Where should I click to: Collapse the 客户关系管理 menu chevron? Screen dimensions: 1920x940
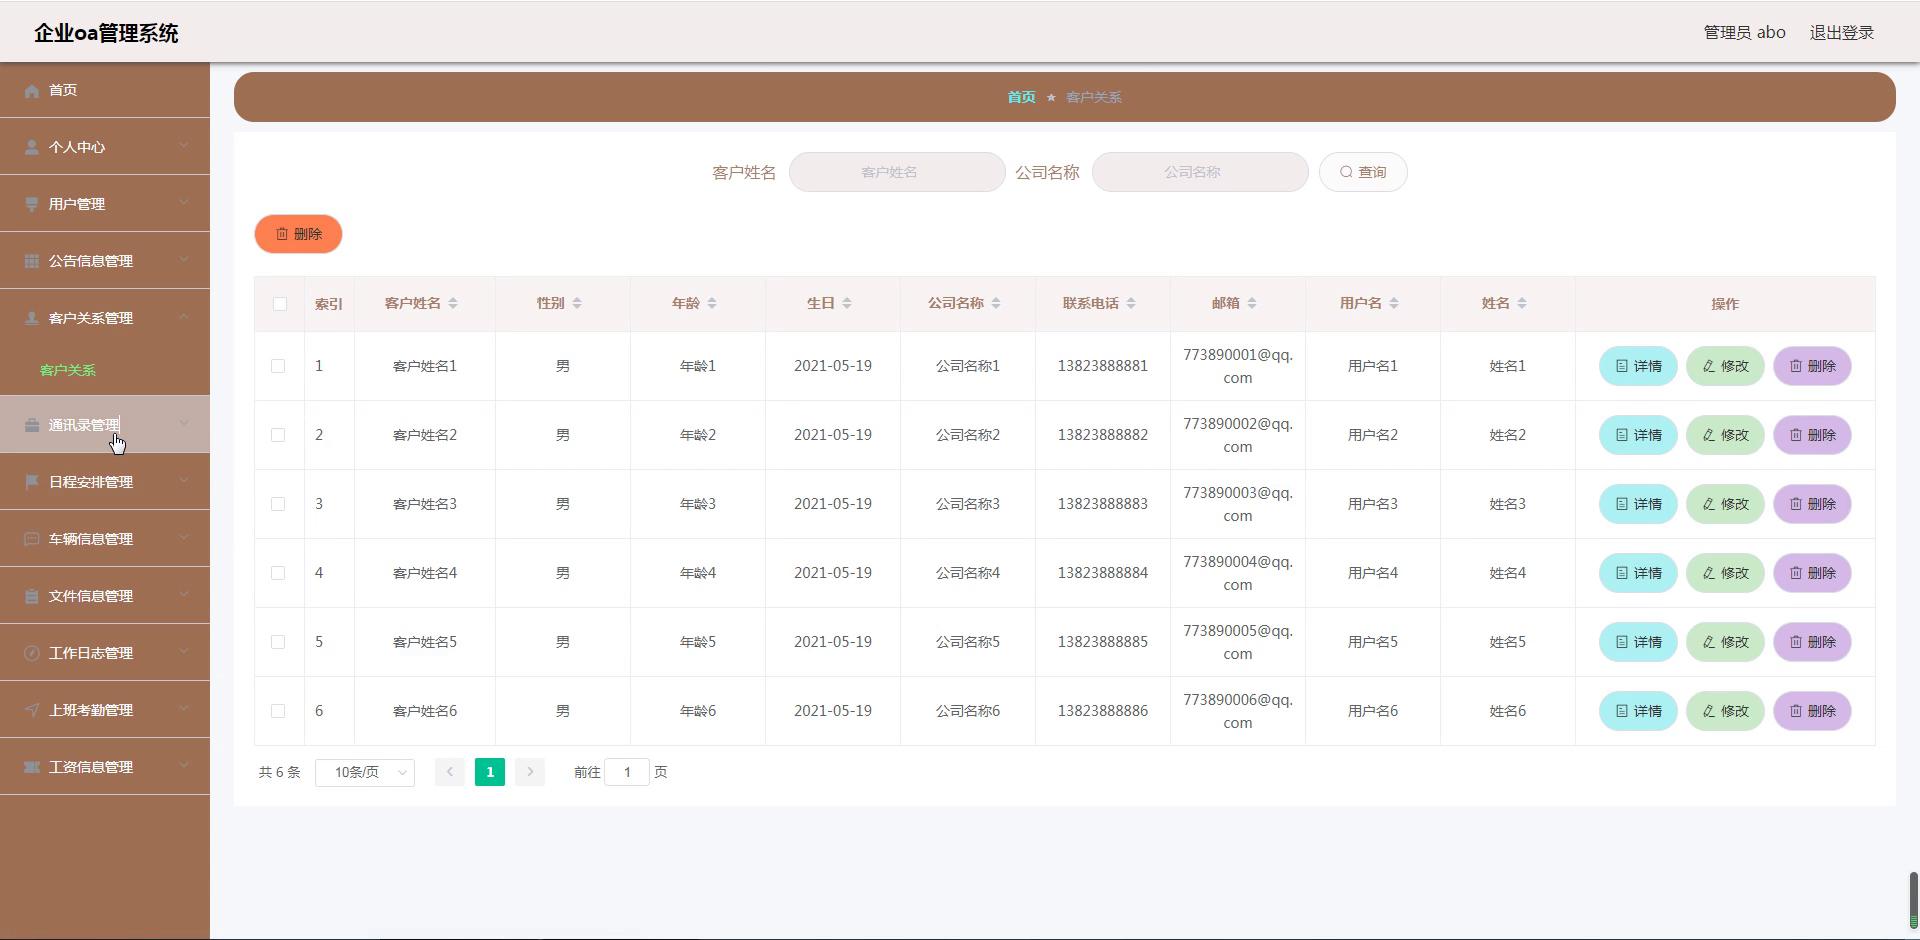tap(184, 317)
